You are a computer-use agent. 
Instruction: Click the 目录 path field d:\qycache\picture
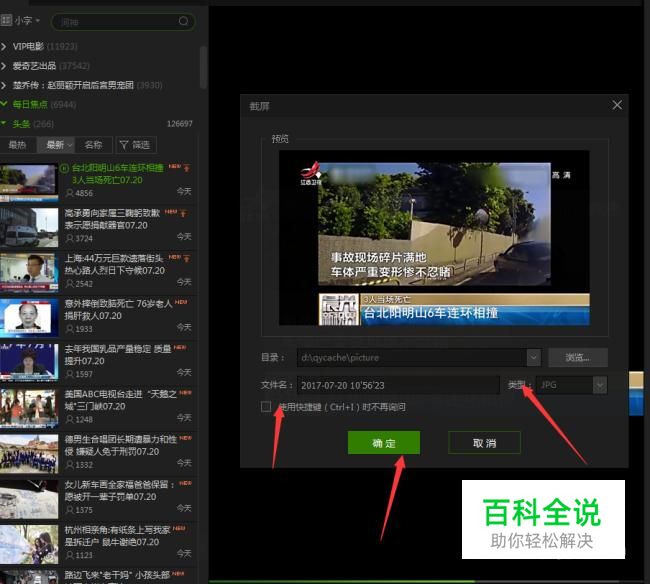click(412, 357)
